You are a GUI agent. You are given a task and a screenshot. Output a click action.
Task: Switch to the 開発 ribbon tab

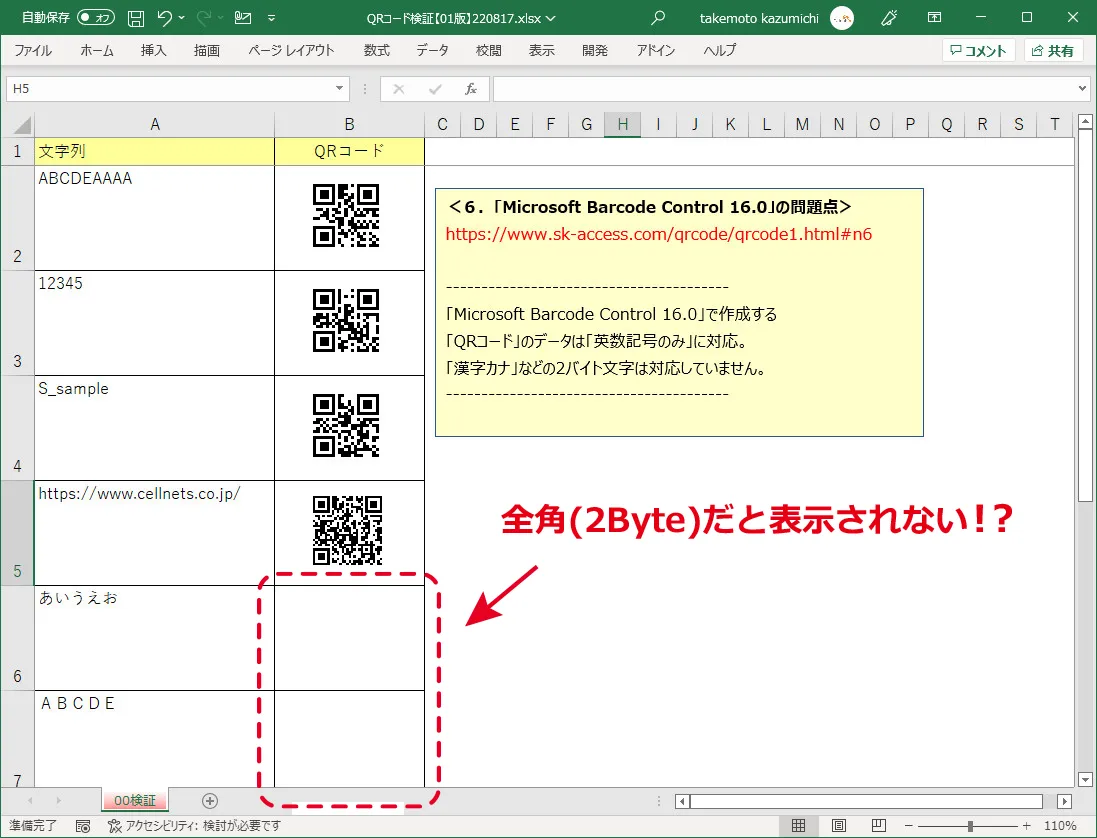(595, 50)
